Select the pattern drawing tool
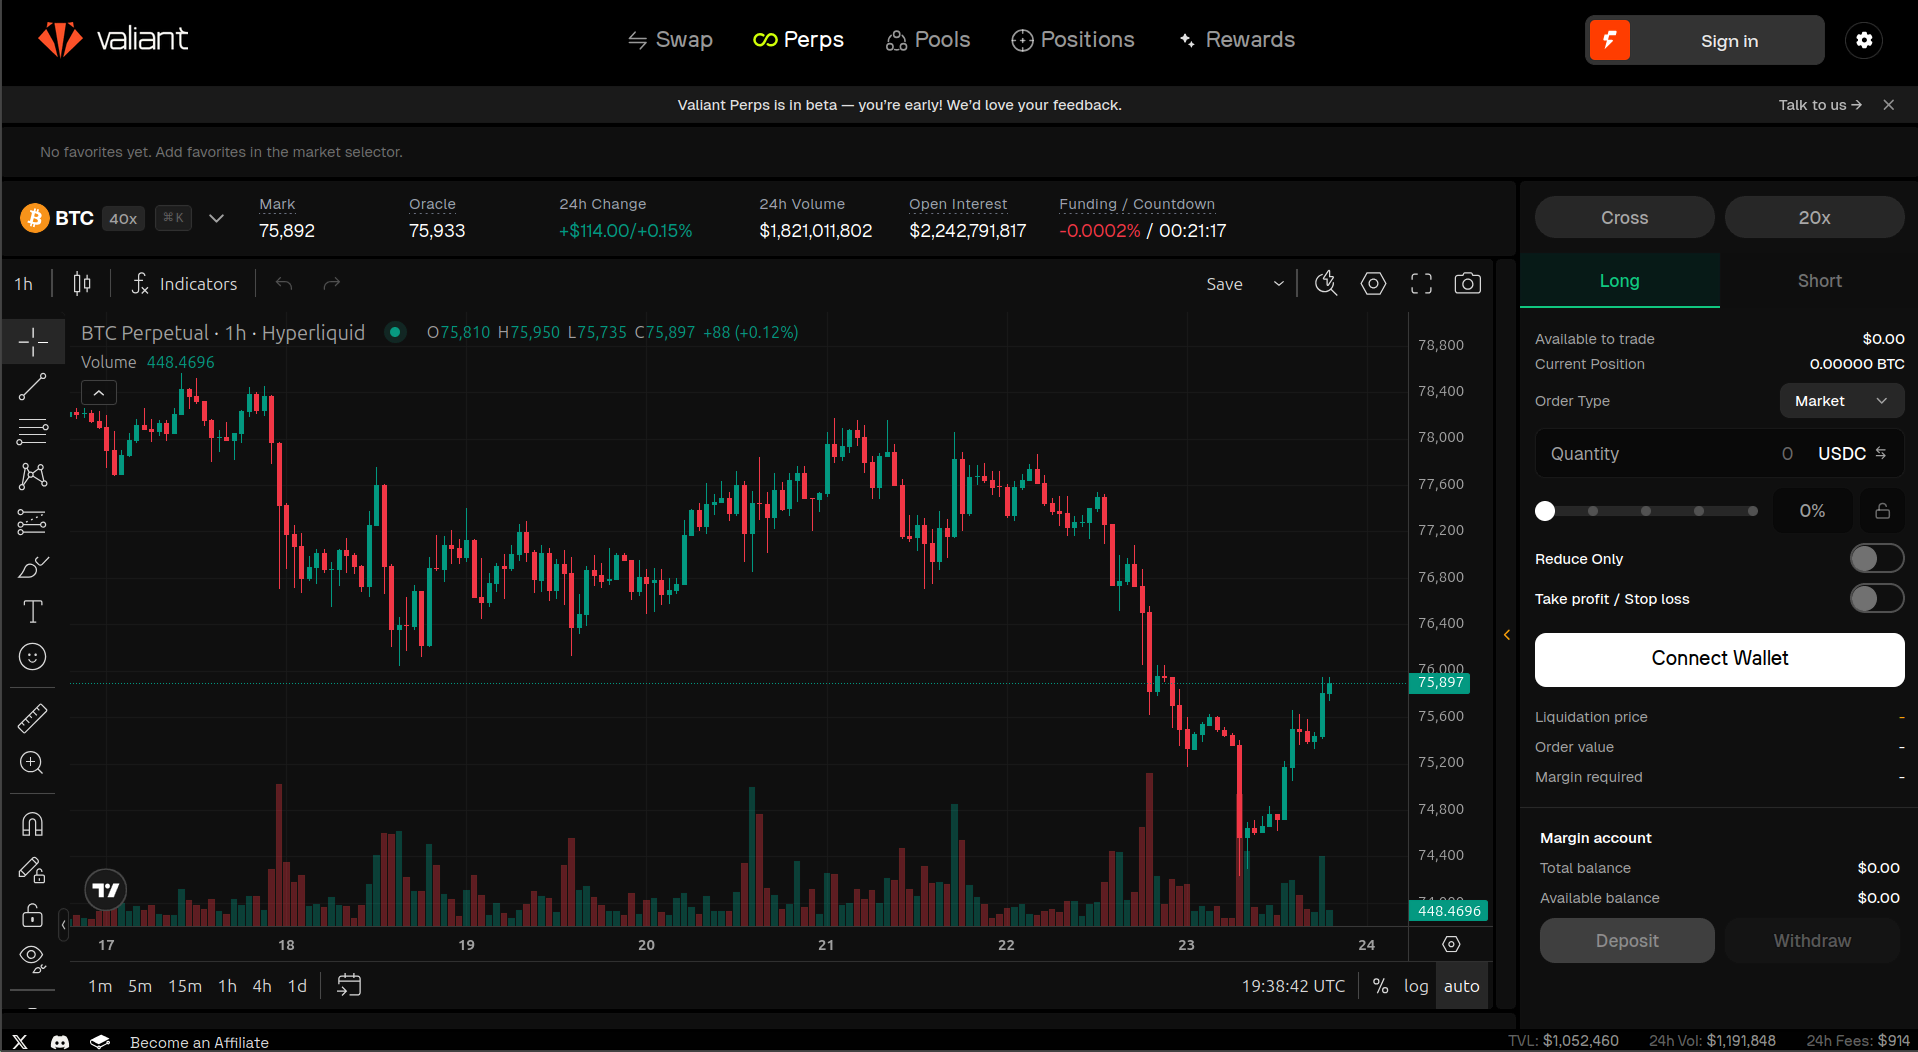This screenshot has width=1918, height=1052. [32, 477]
